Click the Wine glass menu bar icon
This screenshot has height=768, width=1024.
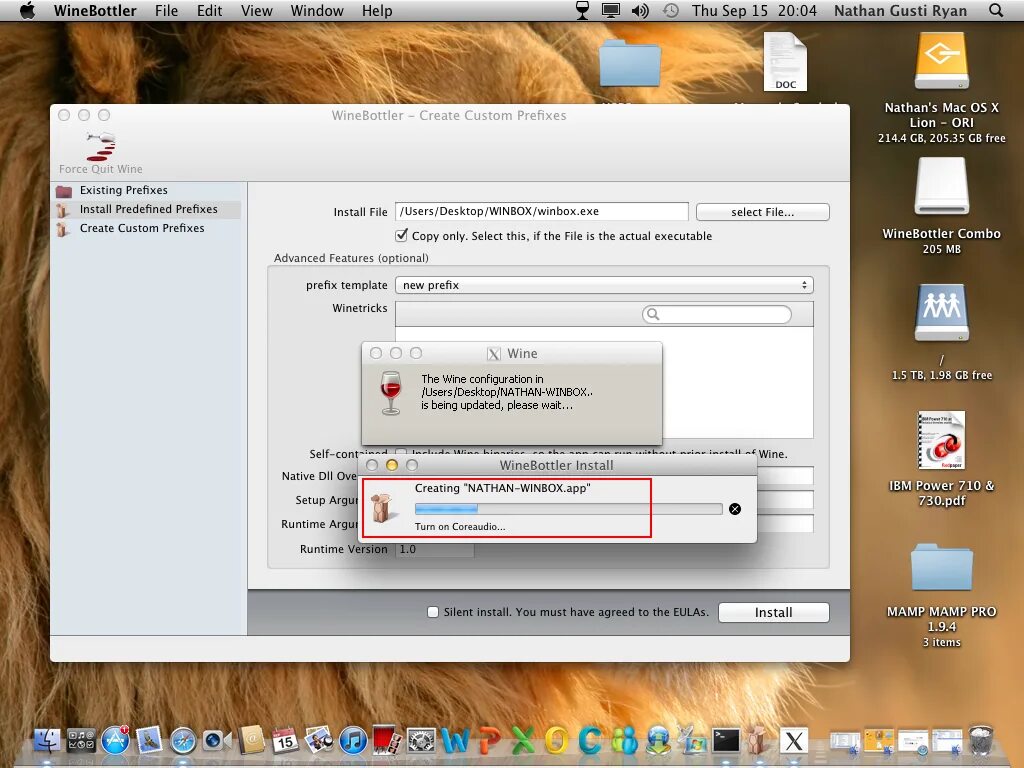click(582, 10)
